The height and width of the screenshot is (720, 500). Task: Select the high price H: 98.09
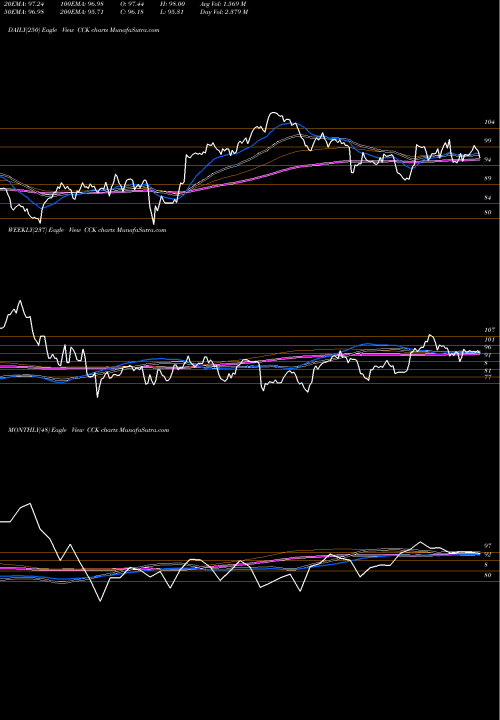(x=174, y=4)
